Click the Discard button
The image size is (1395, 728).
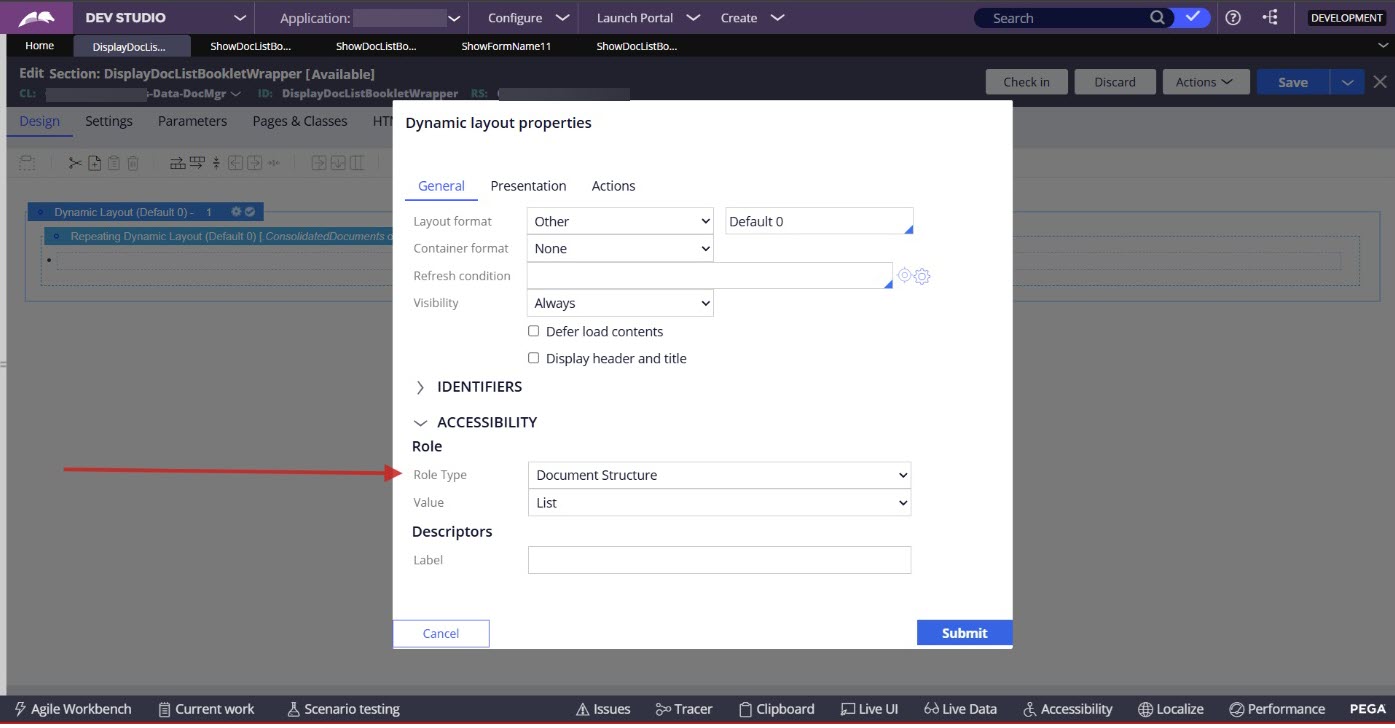tap(1115, 82)
